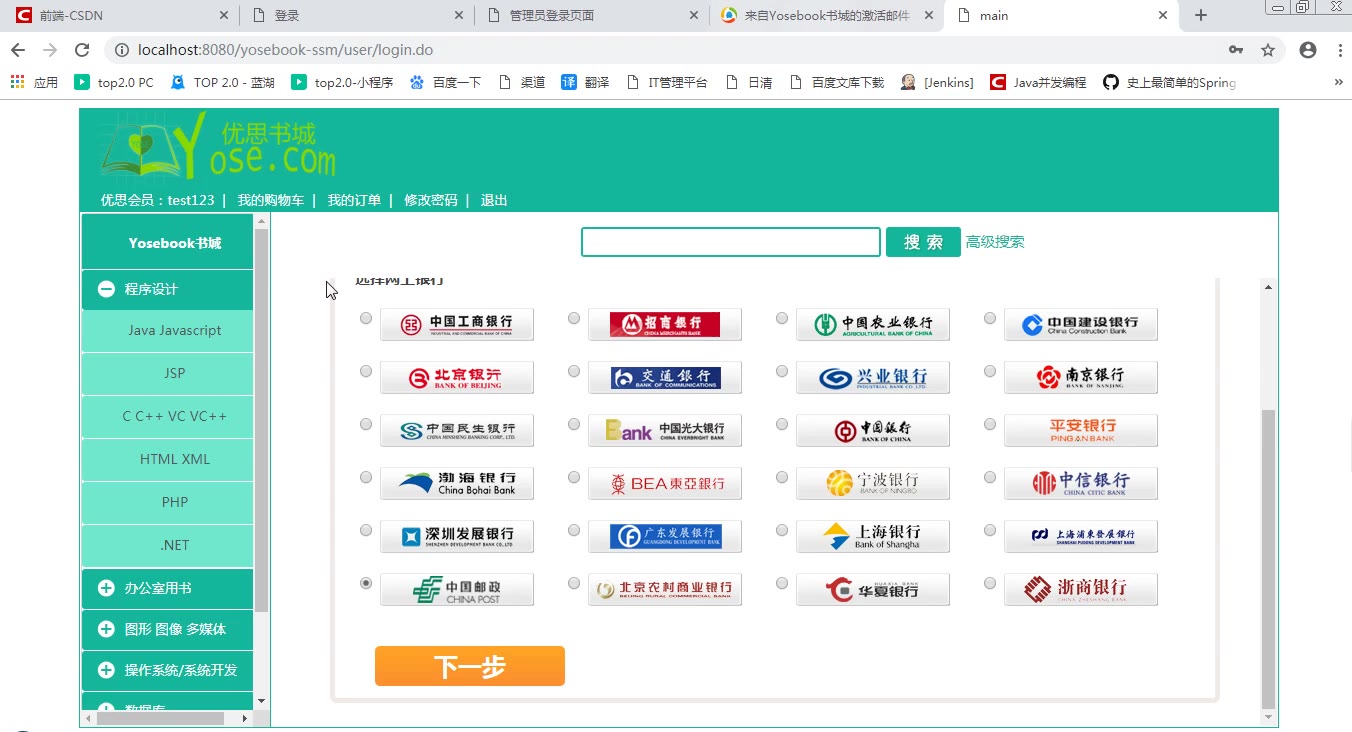Select the Bank of Beijing radio button

point(366,371)
